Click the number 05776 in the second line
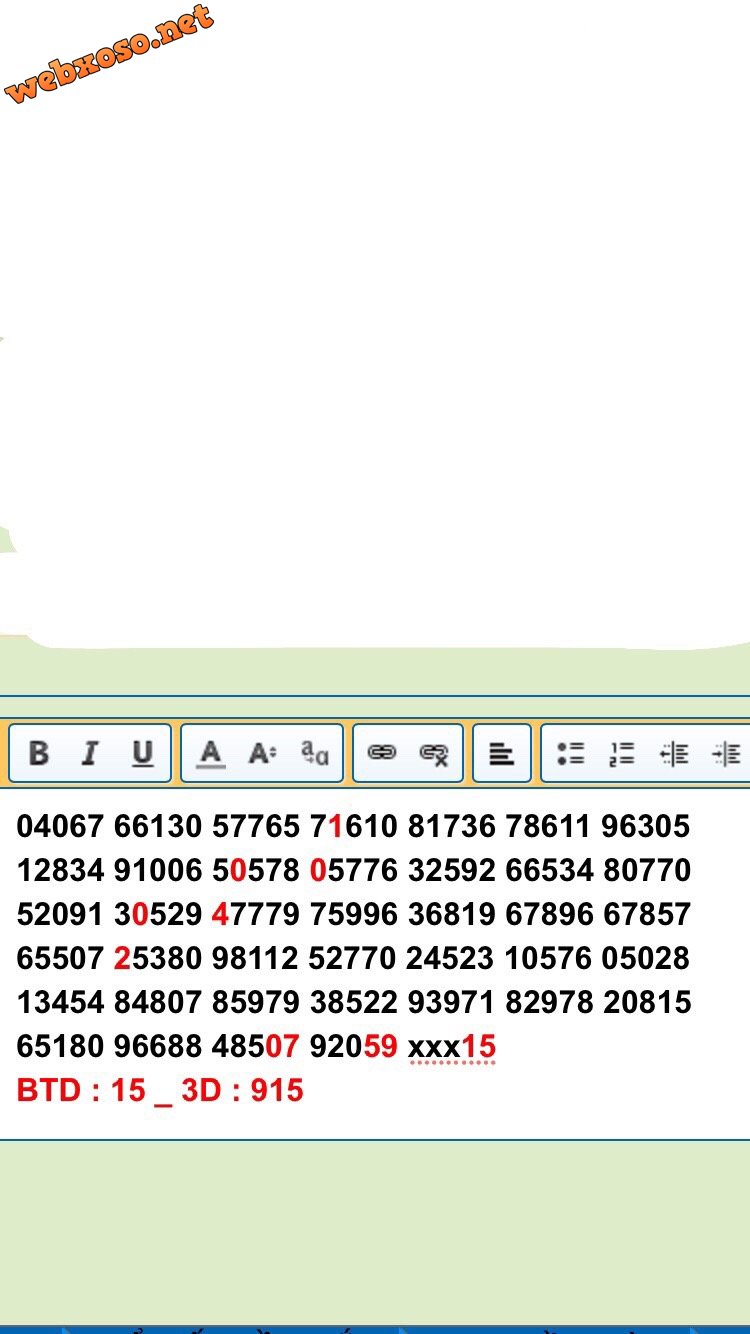The width and height of the screenshot is (750, 1334). (x=353, y=870)
